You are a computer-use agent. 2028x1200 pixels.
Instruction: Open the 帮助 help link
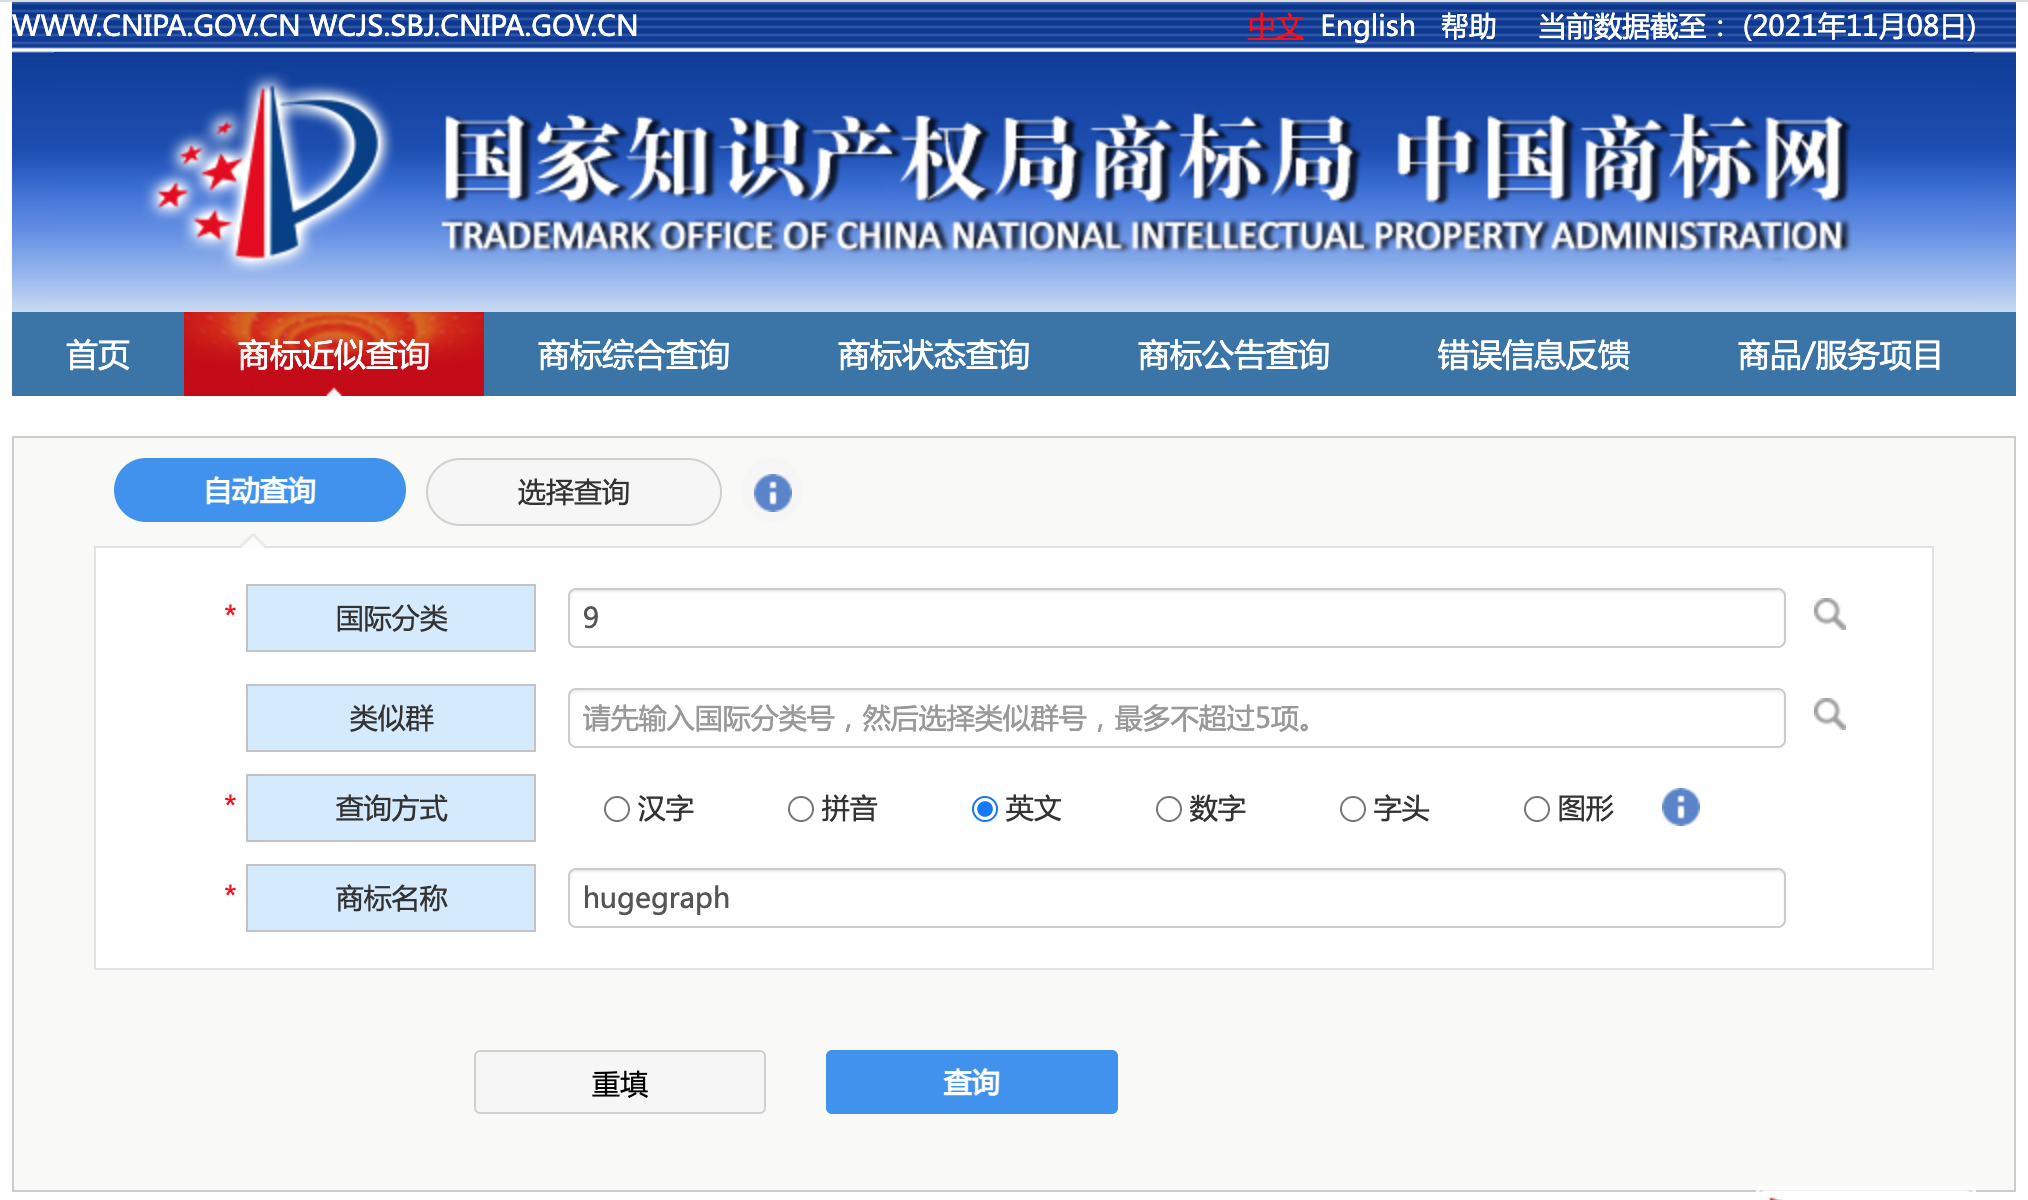coord(1468,26)
